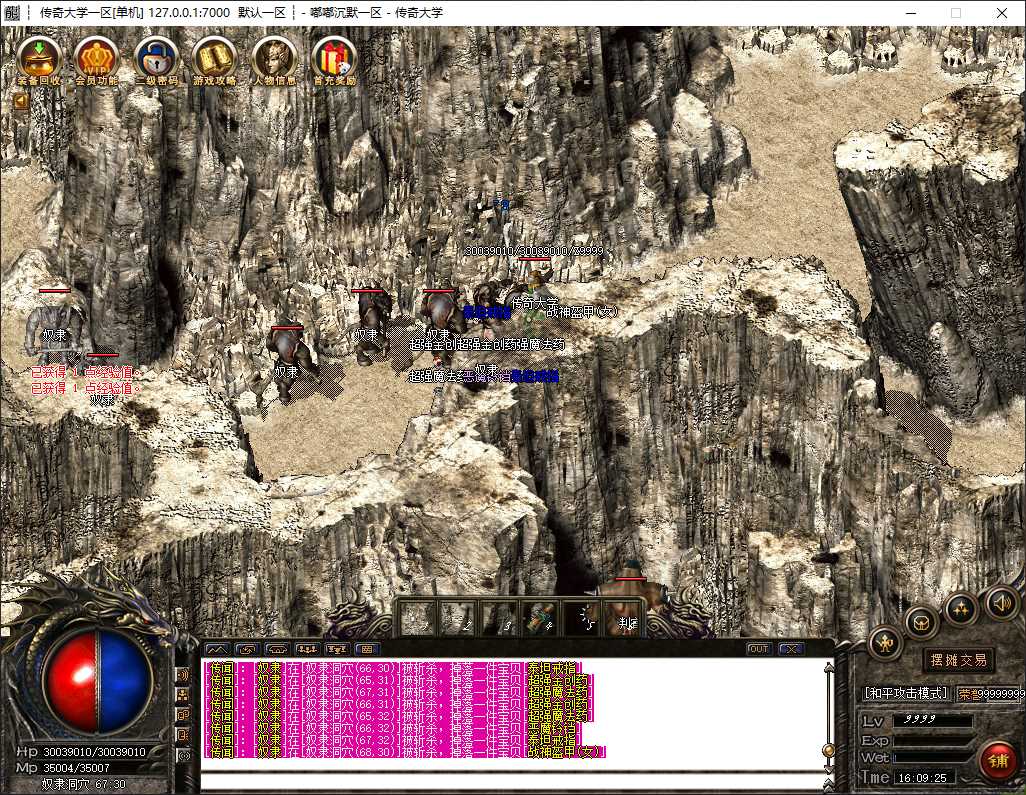The image size is (1026, 795).
Task: Open the 人物信息 character portrait icon
Action: pyautogui.click(x=274, y=61)
